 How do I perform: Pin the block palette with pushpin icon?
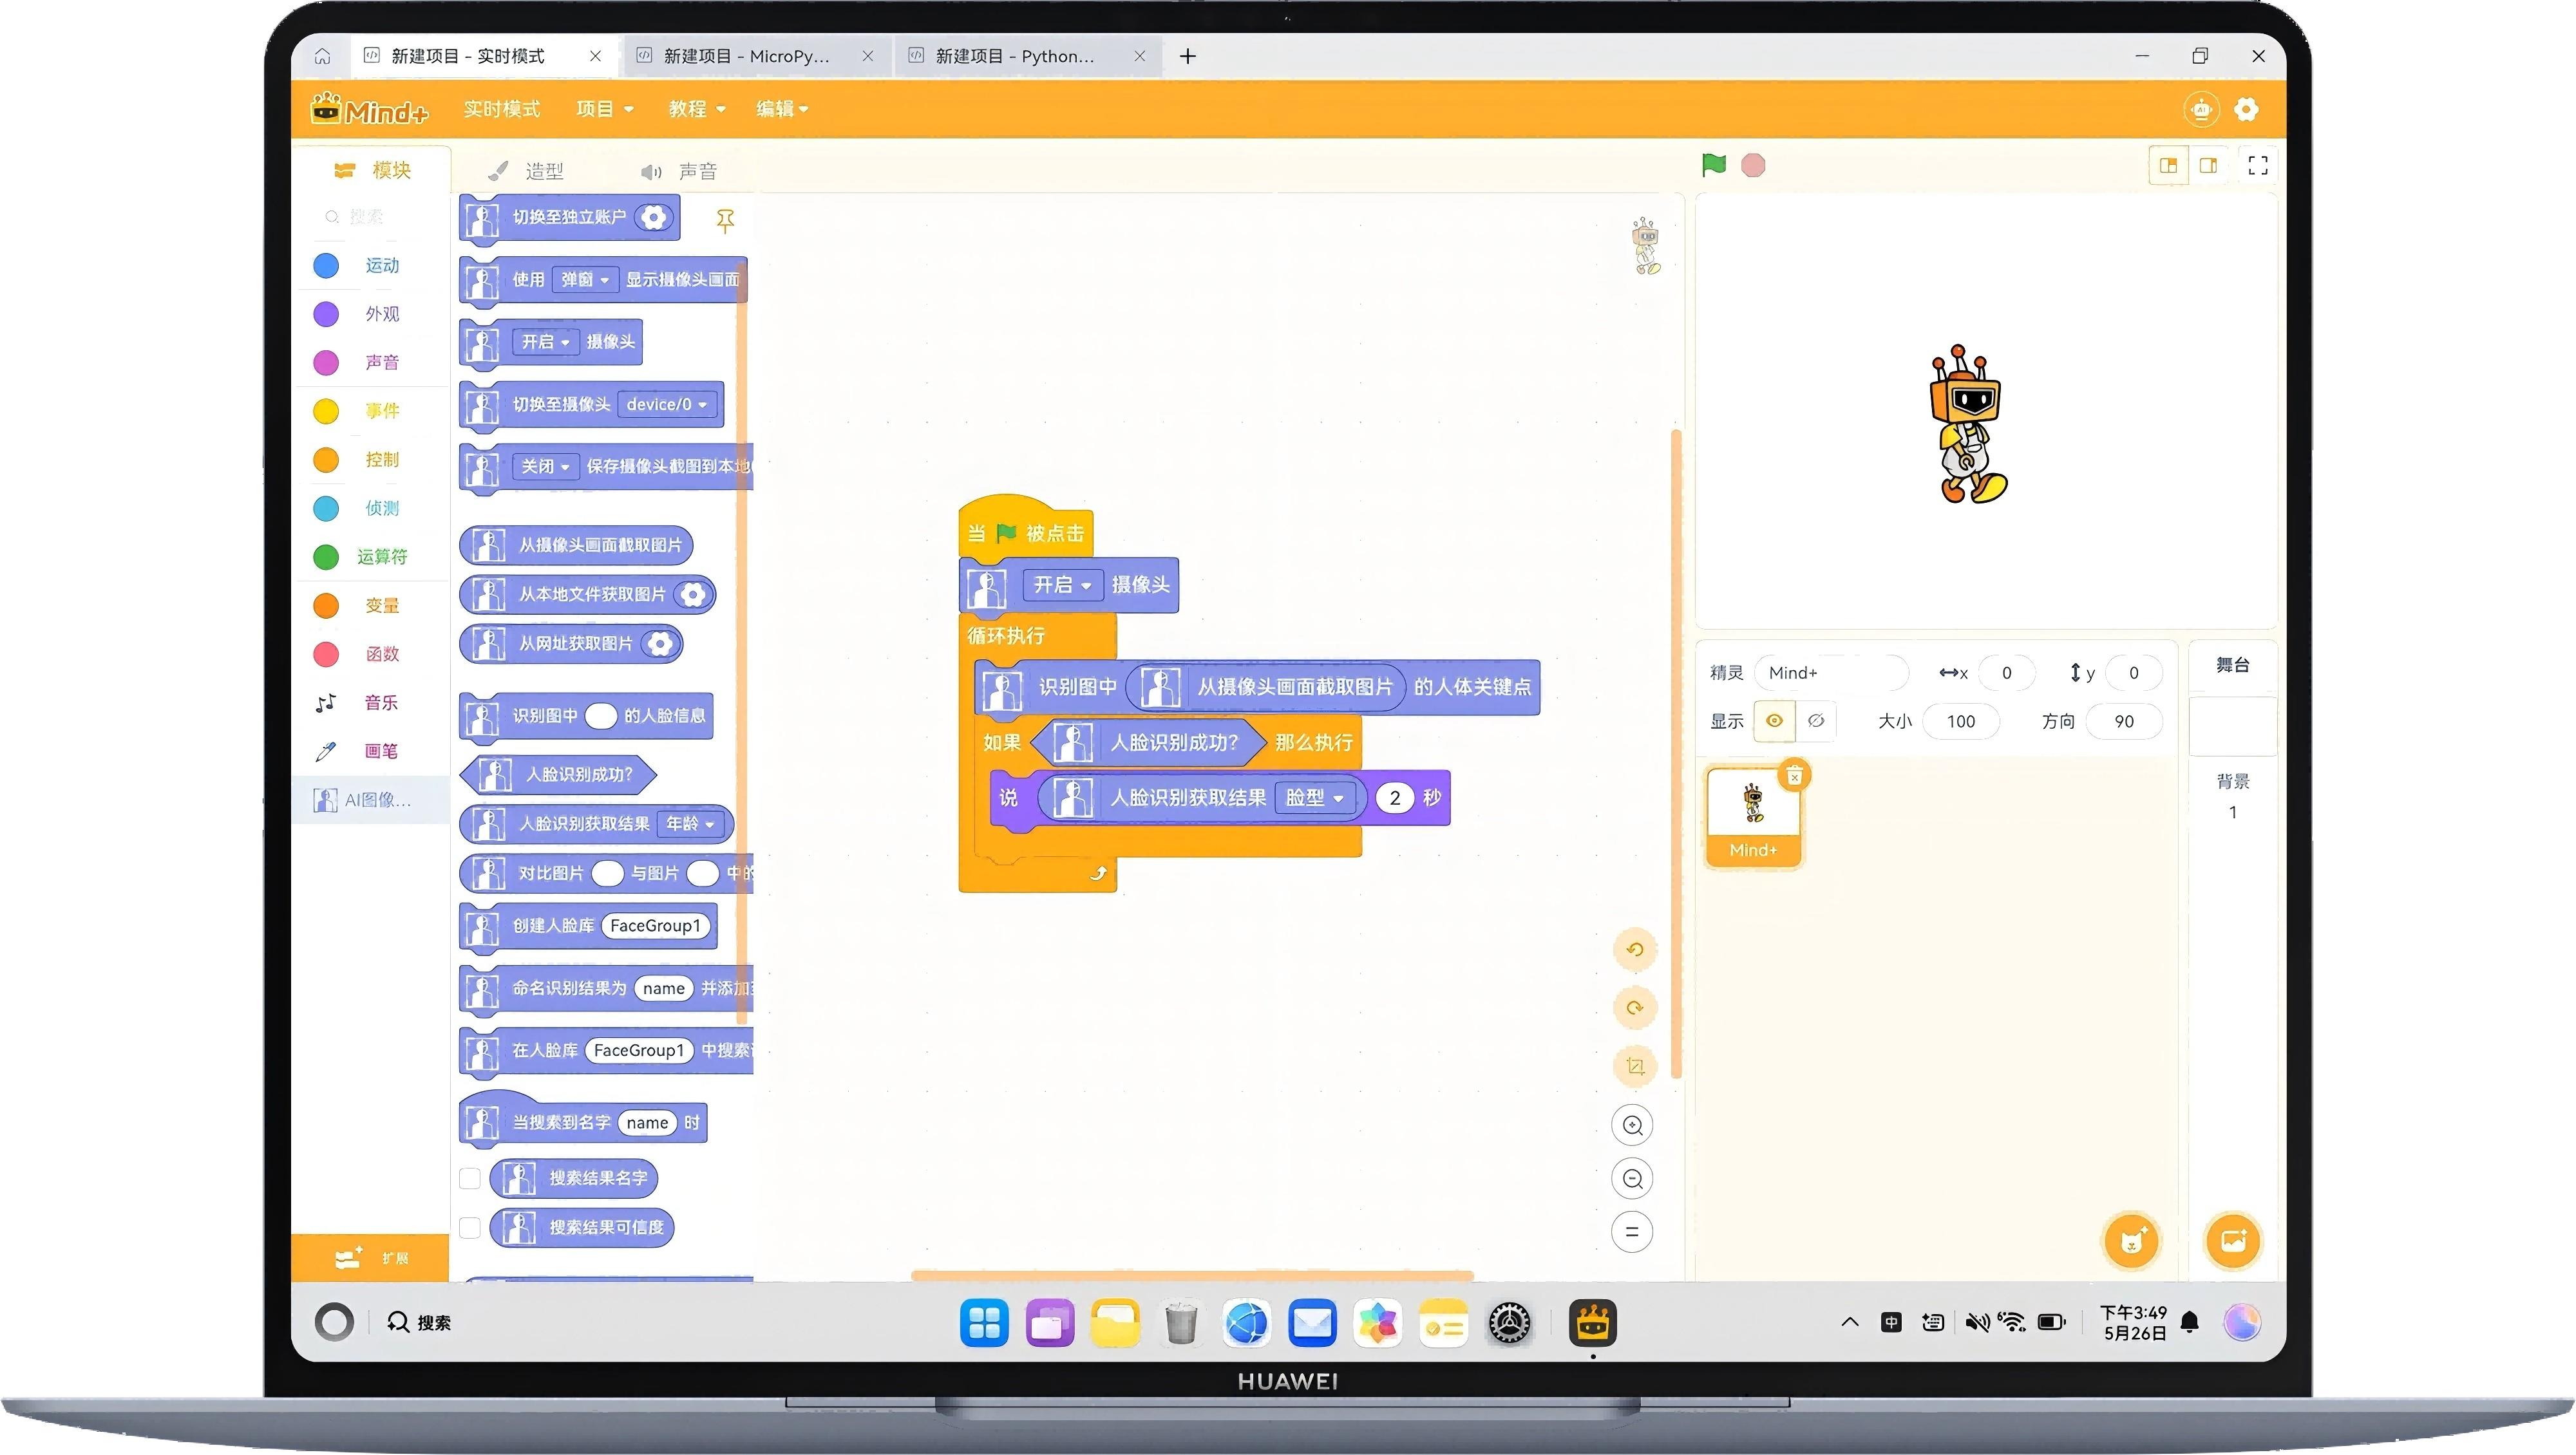725,220
